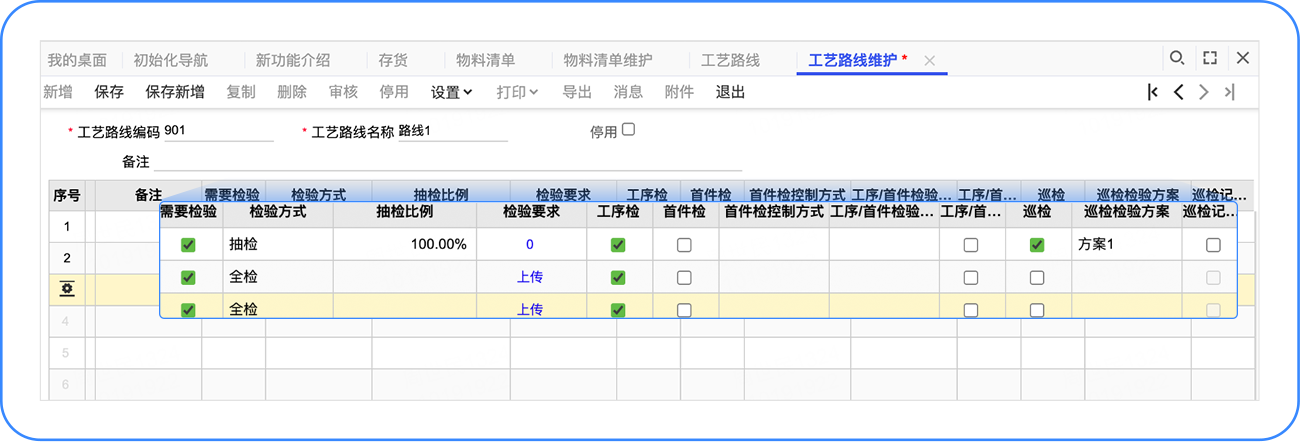Close the 工艺路线维护 tab
This screenshot has width=1300, height=442.
click(929, 61)
